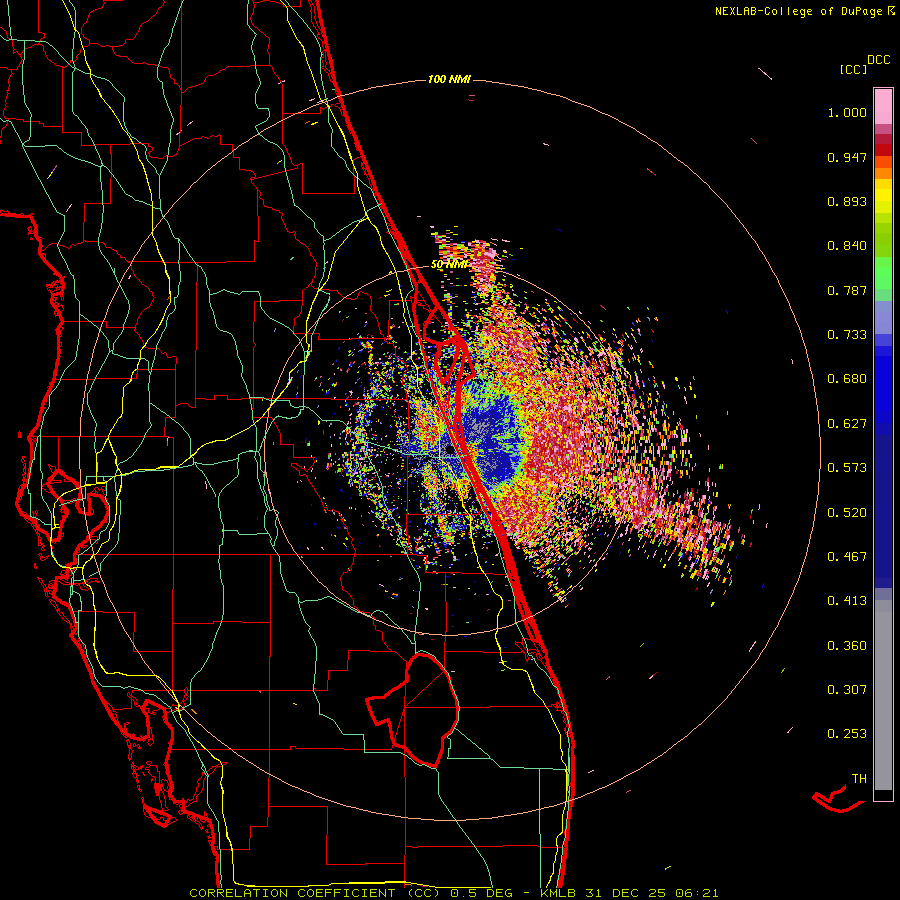The height and width of the screenshot is (900, 900).
Task: Click the 1.000 scale value
Action: (847, 112)
